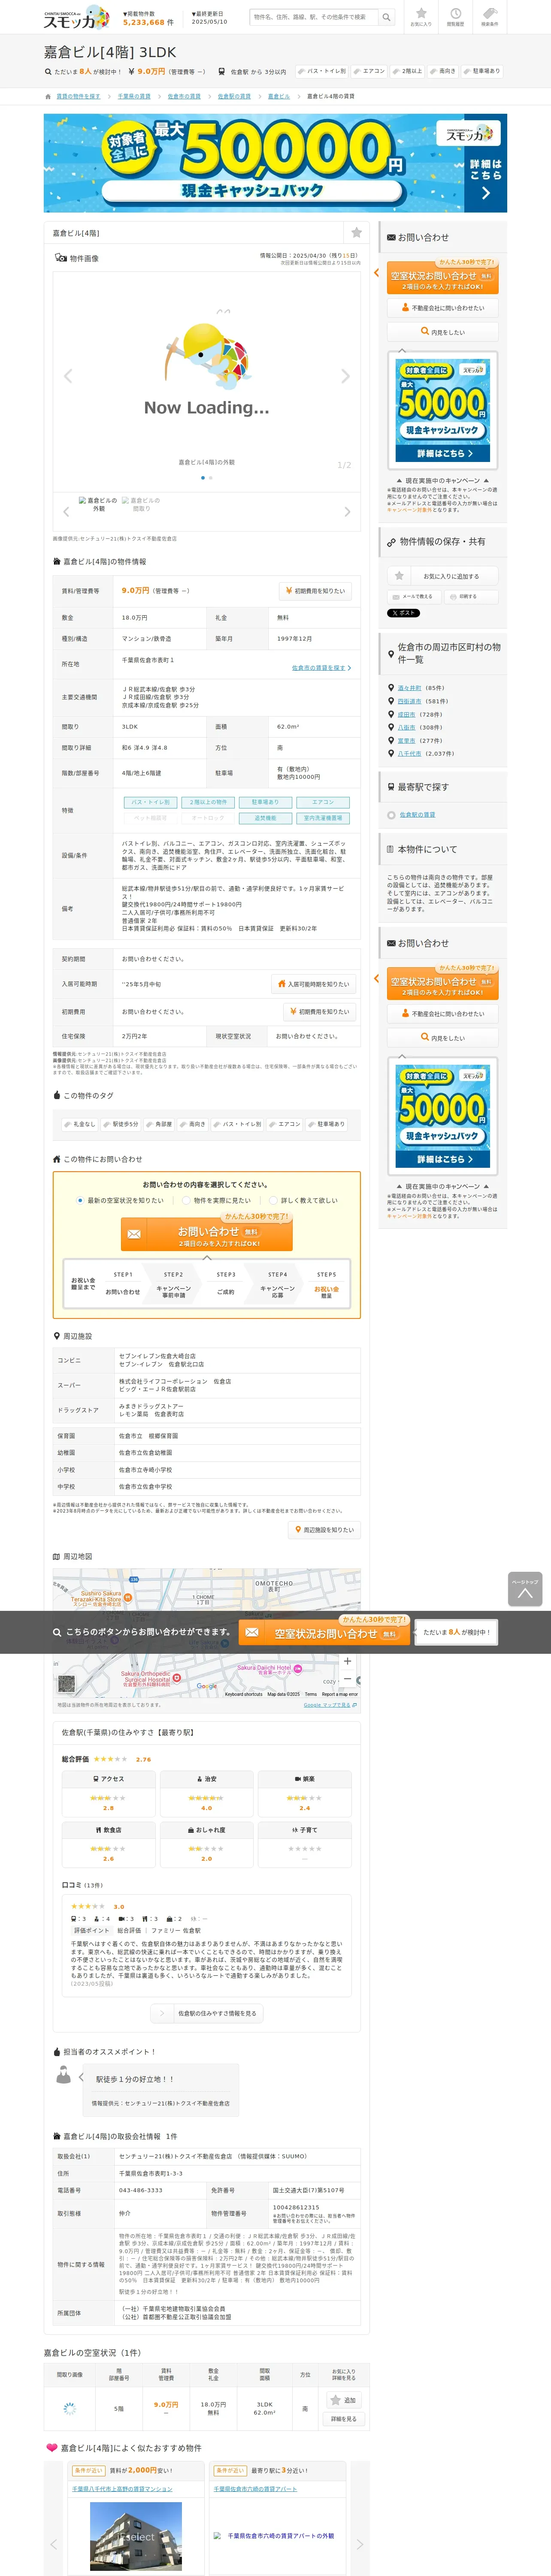This screenshot has width=551, height=2576.
Task: Expand 佐倉駅の住みやすさ情報を見る
Action: point(207,2013)
